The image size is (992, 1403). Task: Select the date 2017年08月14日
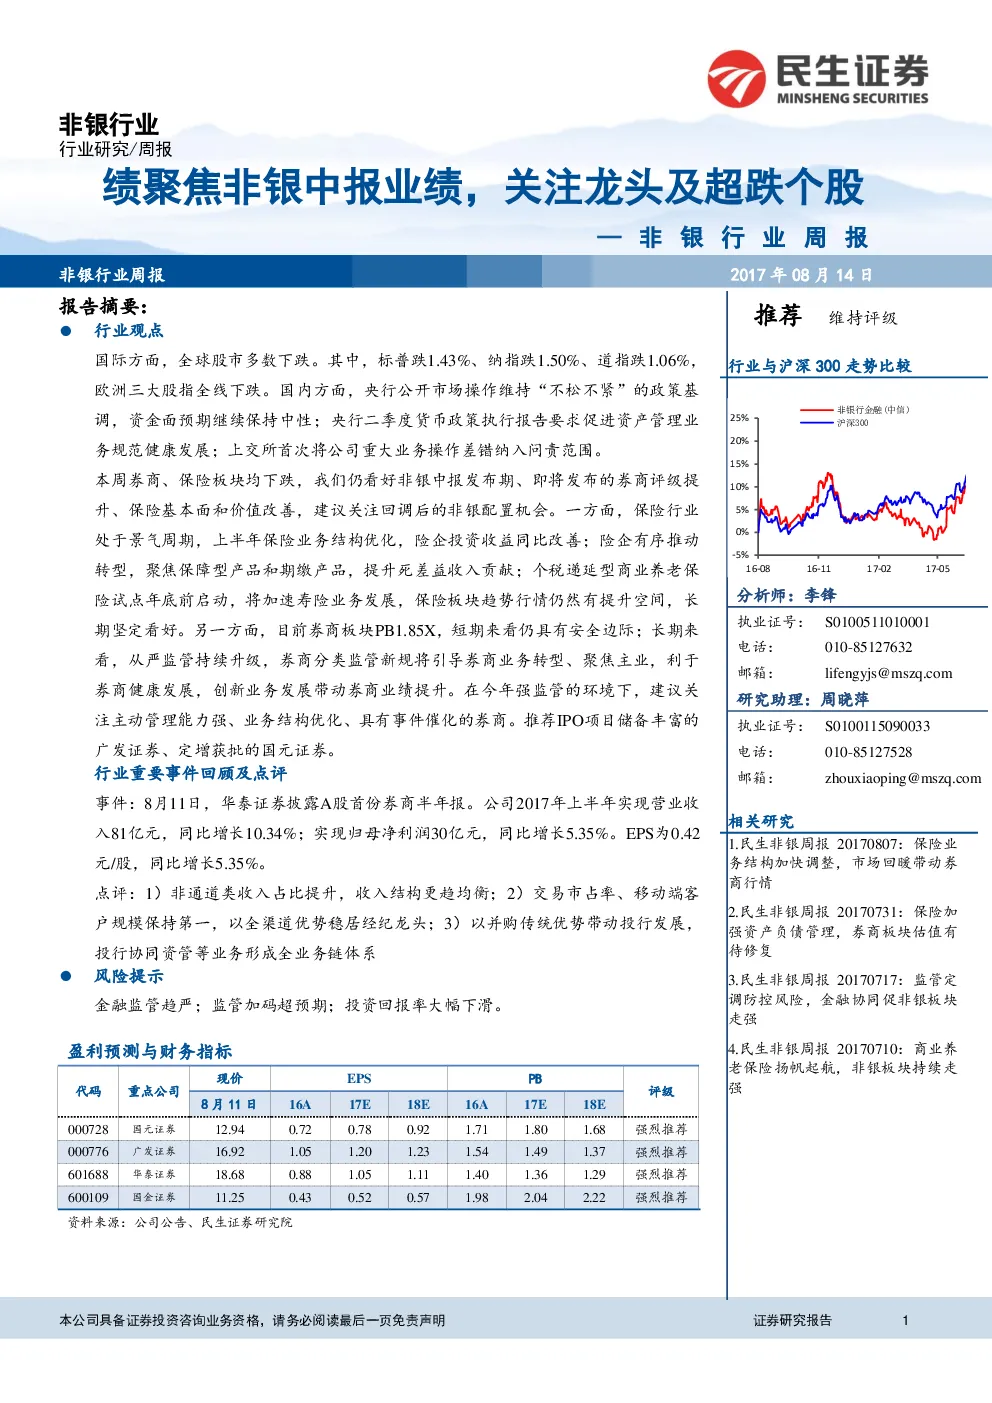(x=801, y=275)
